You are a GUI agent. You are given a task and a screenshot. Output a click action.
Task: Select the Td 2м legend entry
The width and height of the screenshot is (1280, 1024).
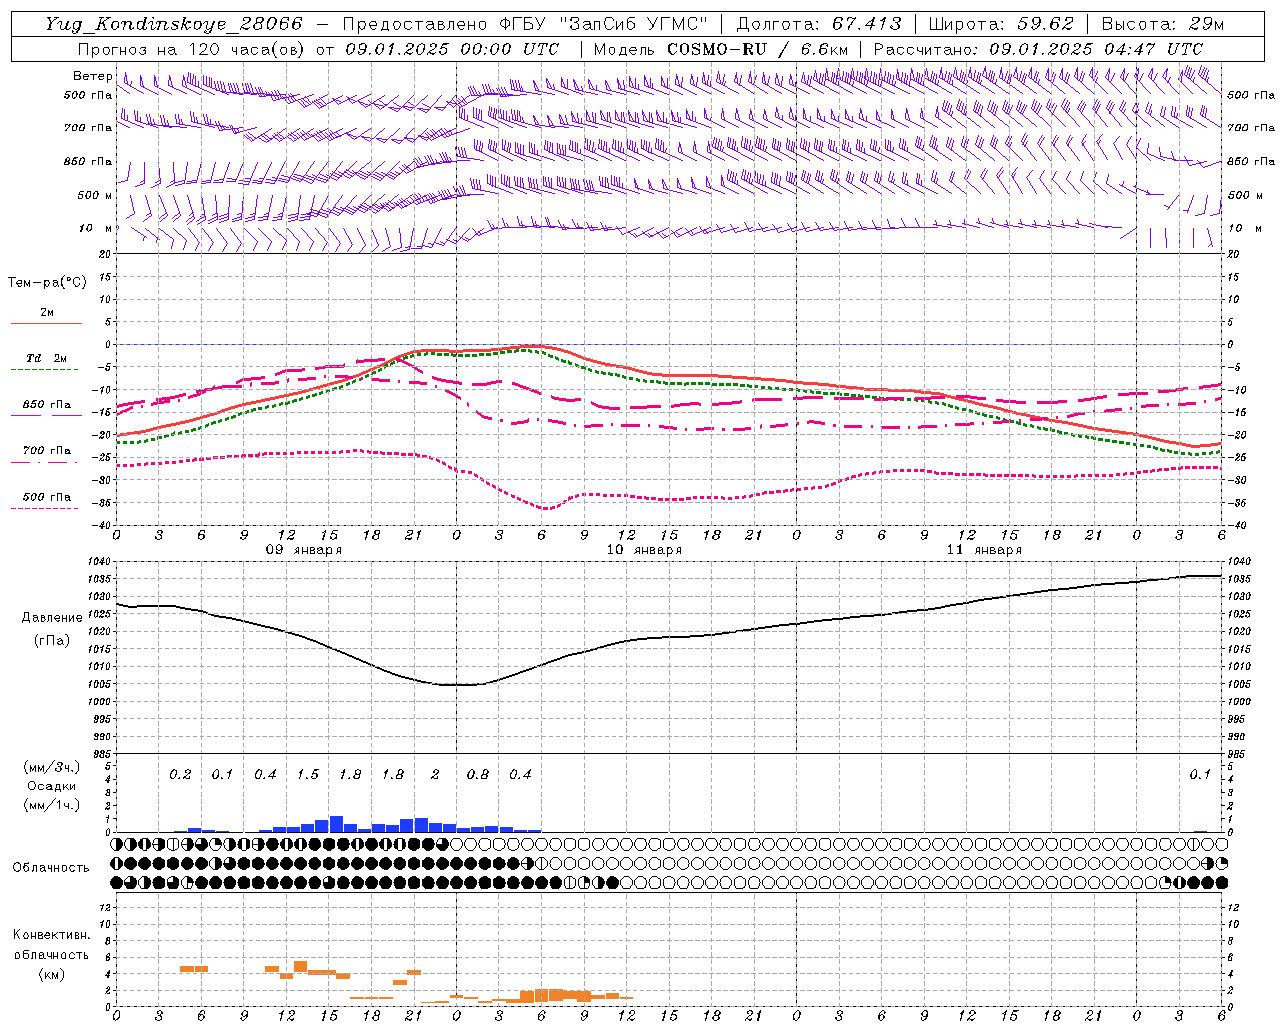[x=46, y=358]
